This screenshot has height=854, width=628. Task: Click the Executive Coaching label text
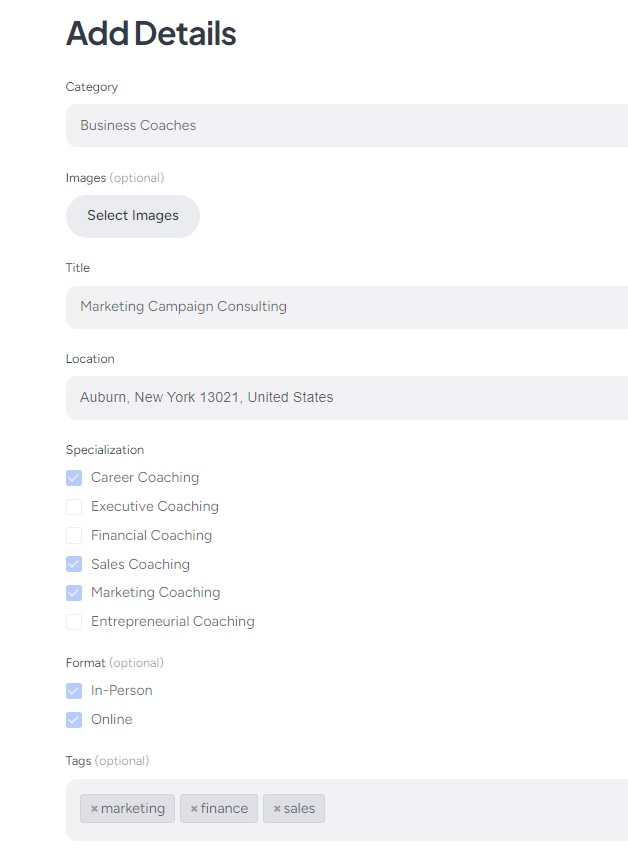coord(154,507)
